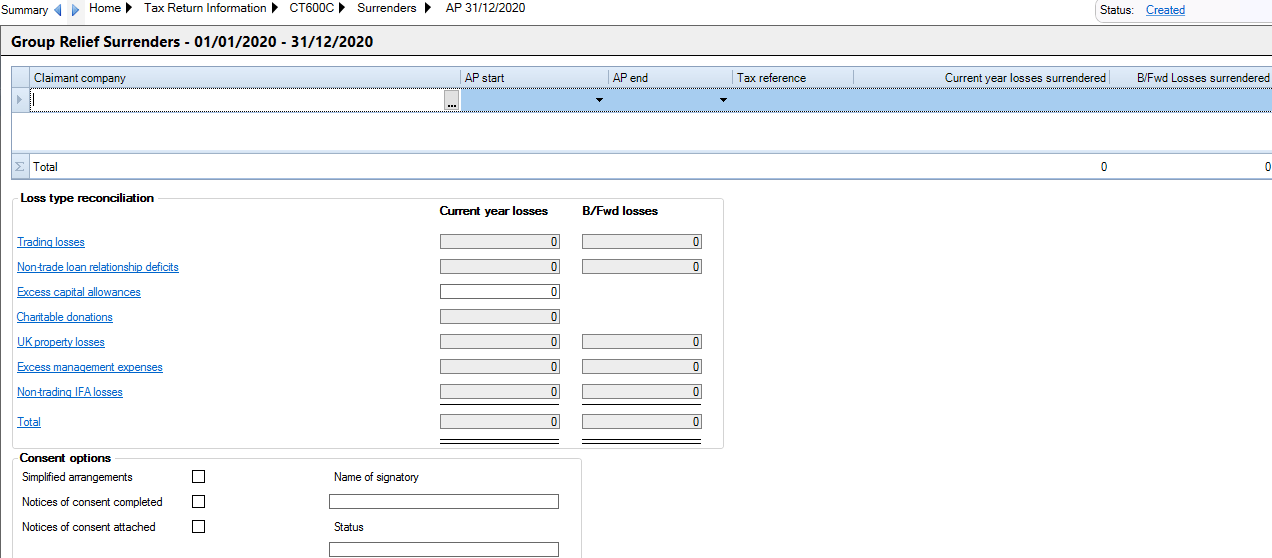Image resolution: width=1272 pixels, height=558 pixels.
Task: Open the AP start date dropdown
Action: [x=599, y=100]
